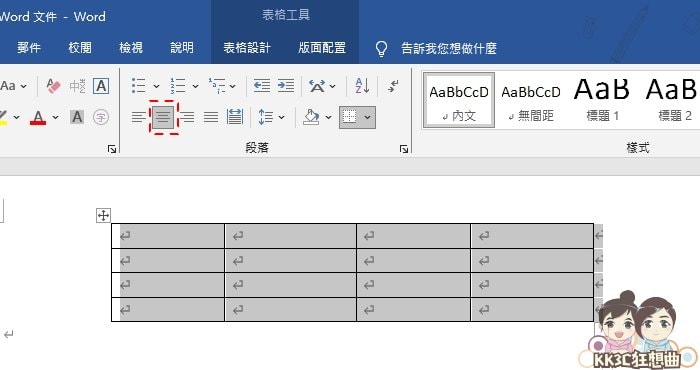Increase paragraph indent
The height and width of the screenshot is (370, 700).
[x=286, y=85]
